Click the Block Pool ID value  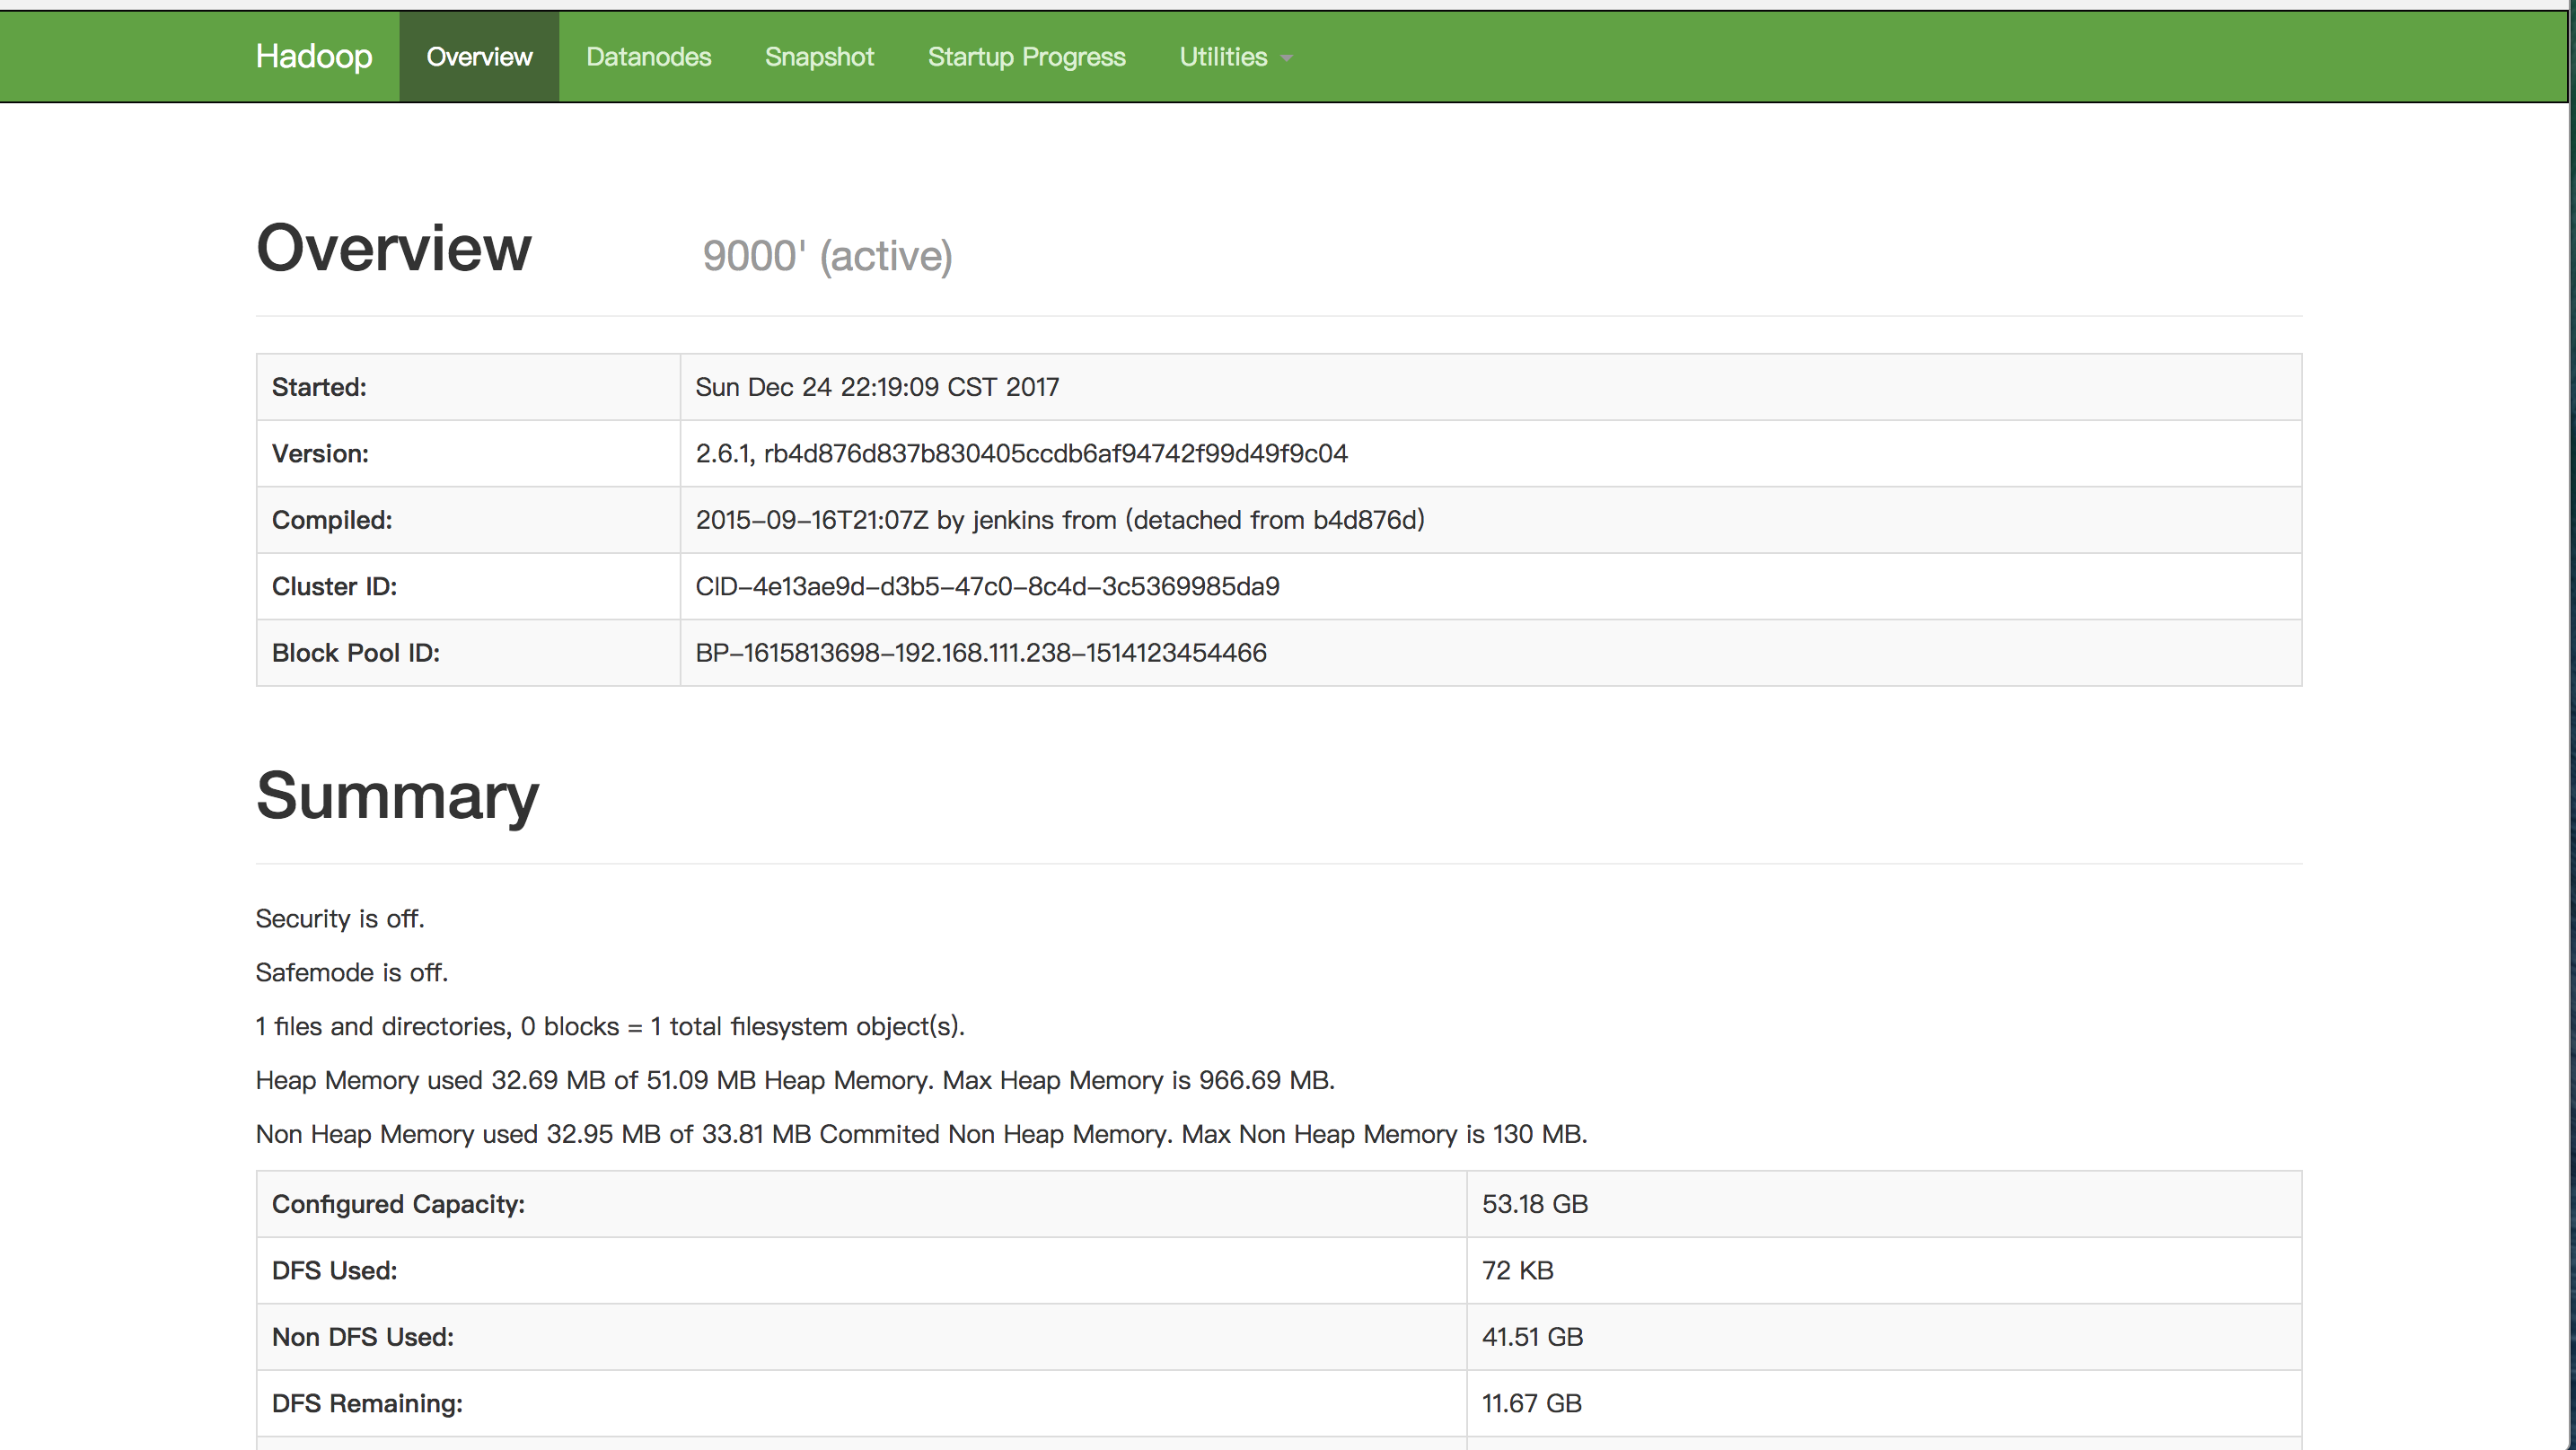[x=980, y=653]
